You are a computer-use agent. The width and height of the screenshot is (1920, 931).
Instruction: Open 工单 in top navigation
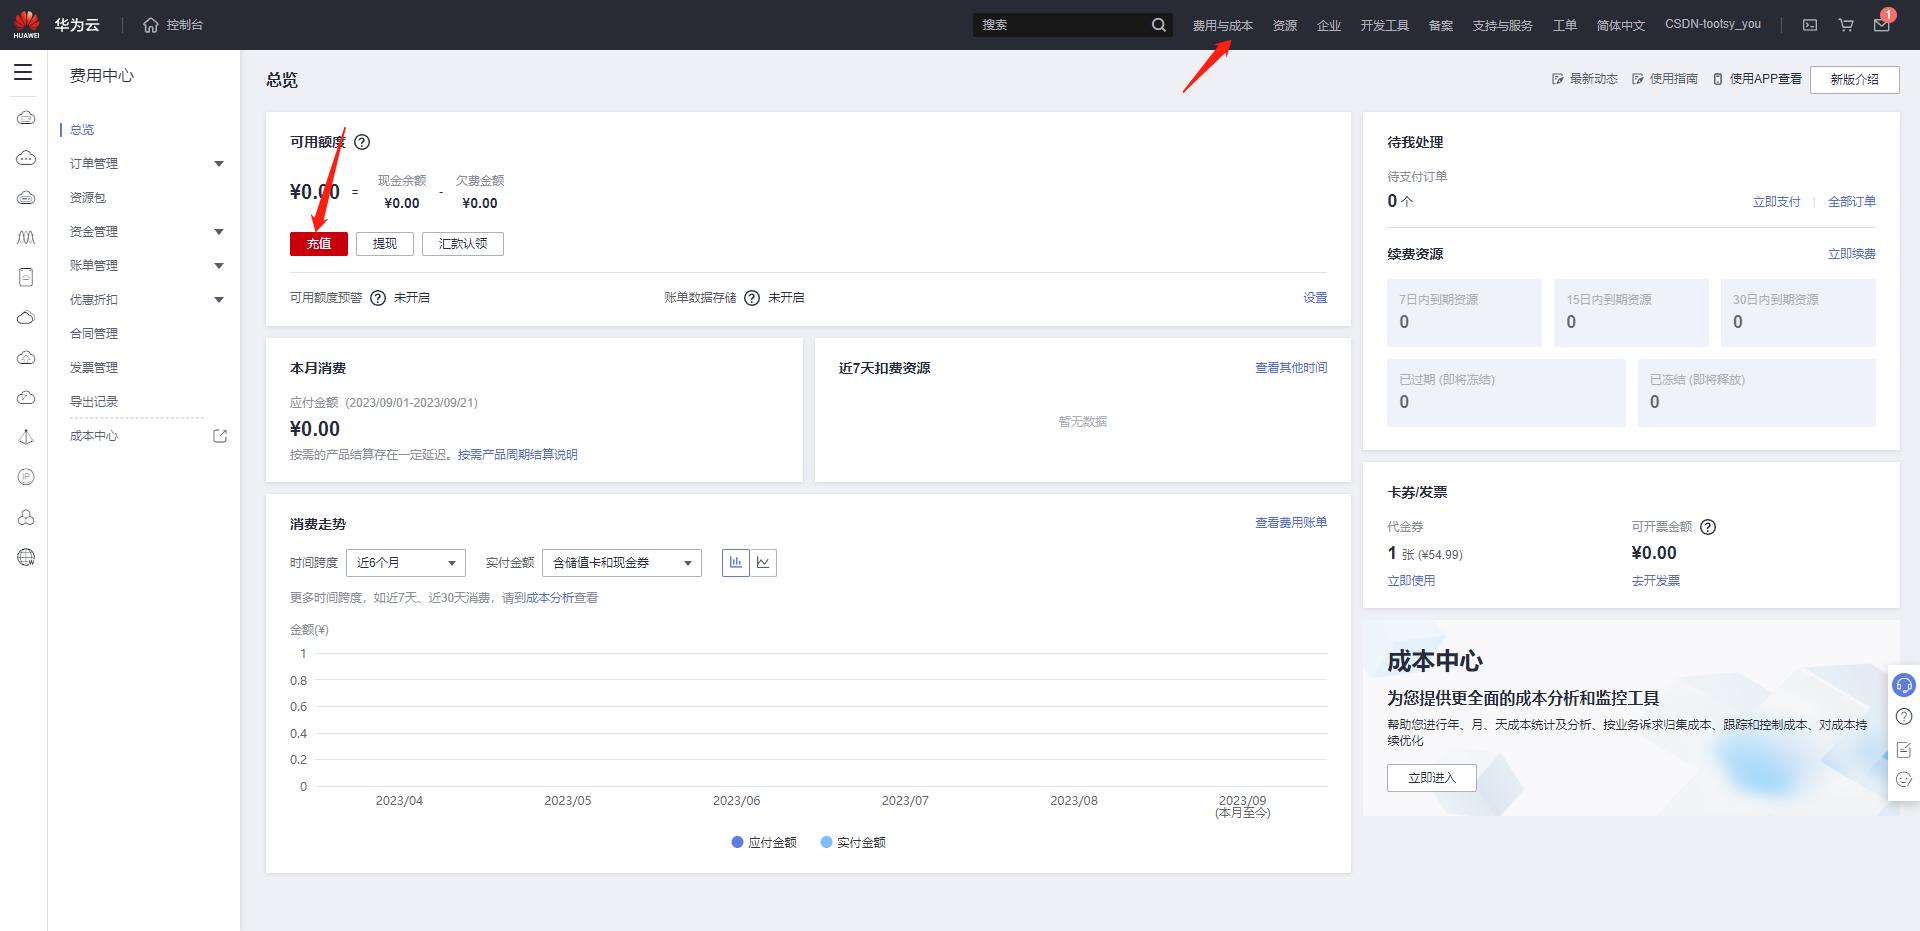click(x=1565, y=25)
